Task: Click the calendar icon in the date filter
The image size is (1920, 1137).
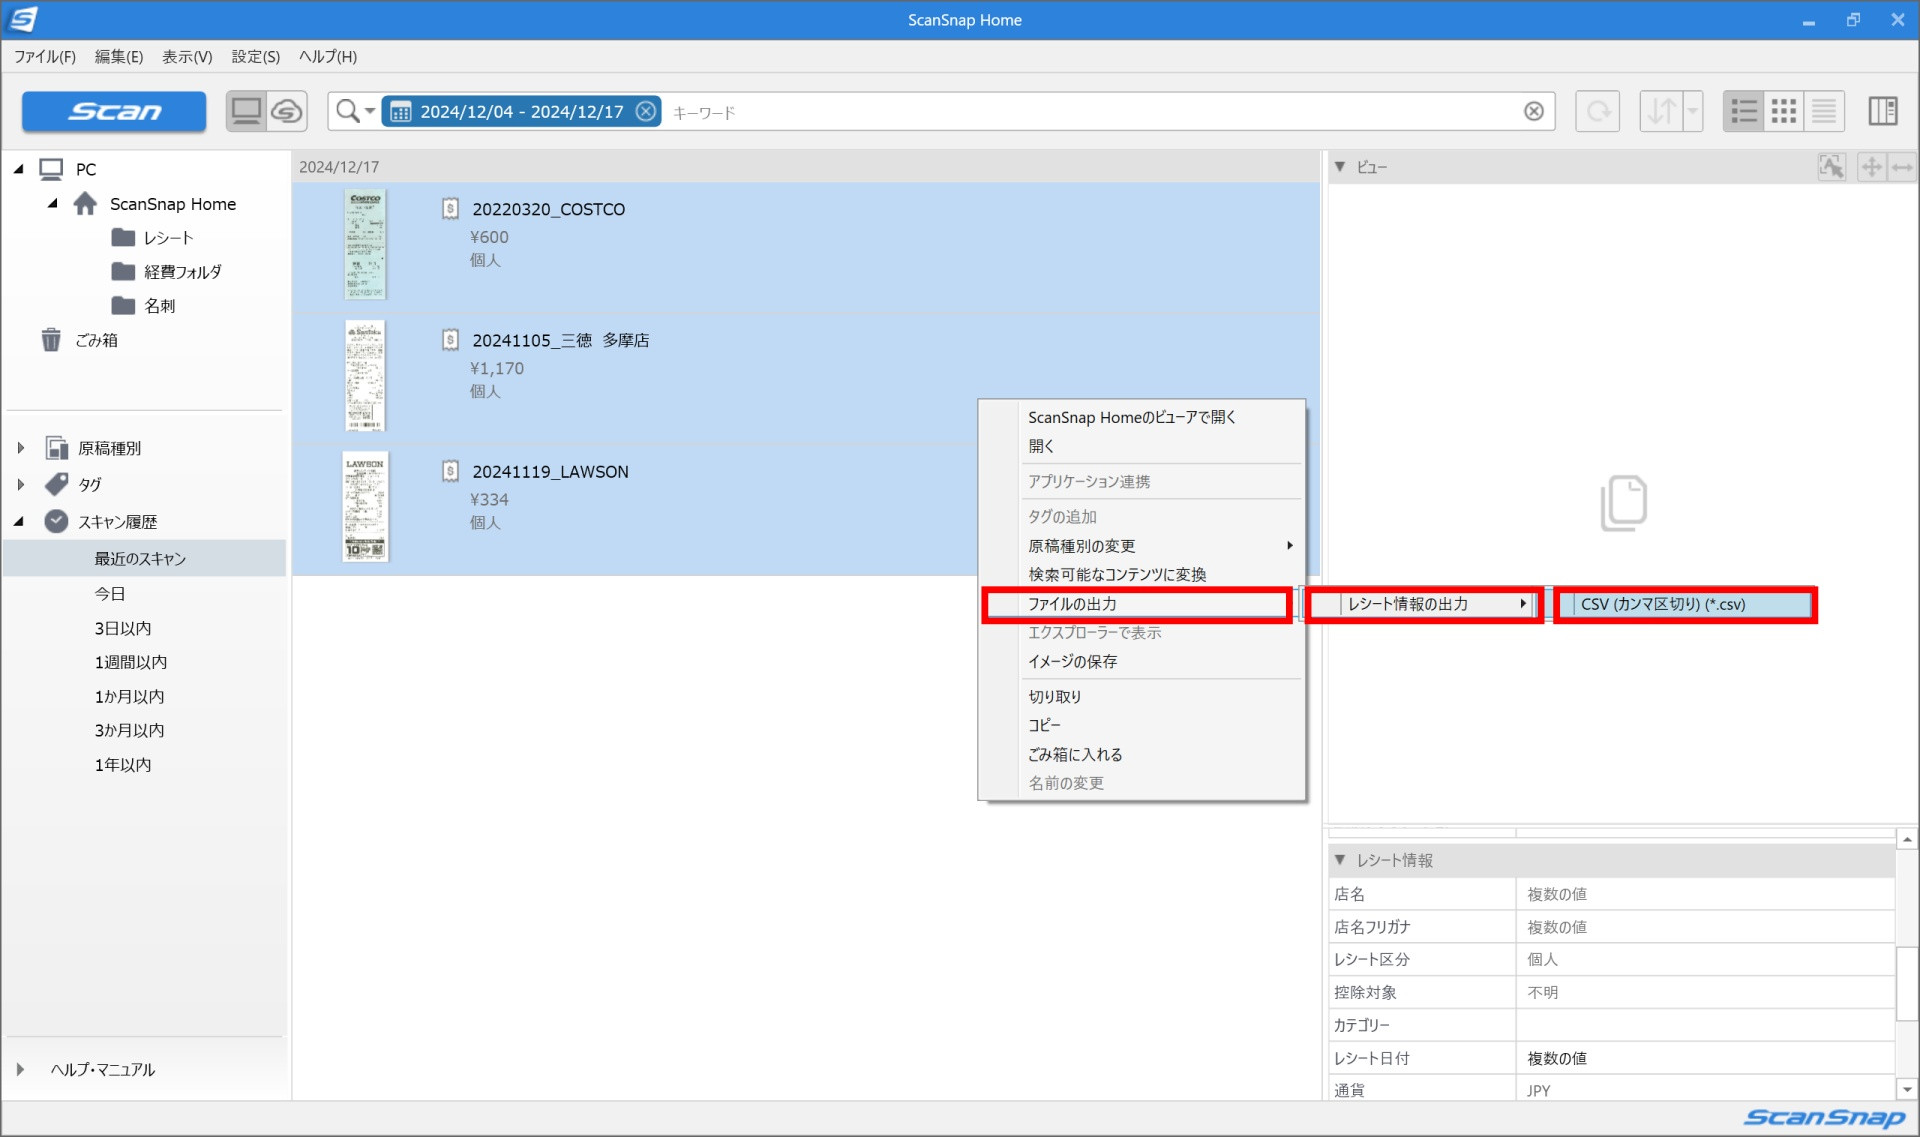Action: [x=401, y=112]
